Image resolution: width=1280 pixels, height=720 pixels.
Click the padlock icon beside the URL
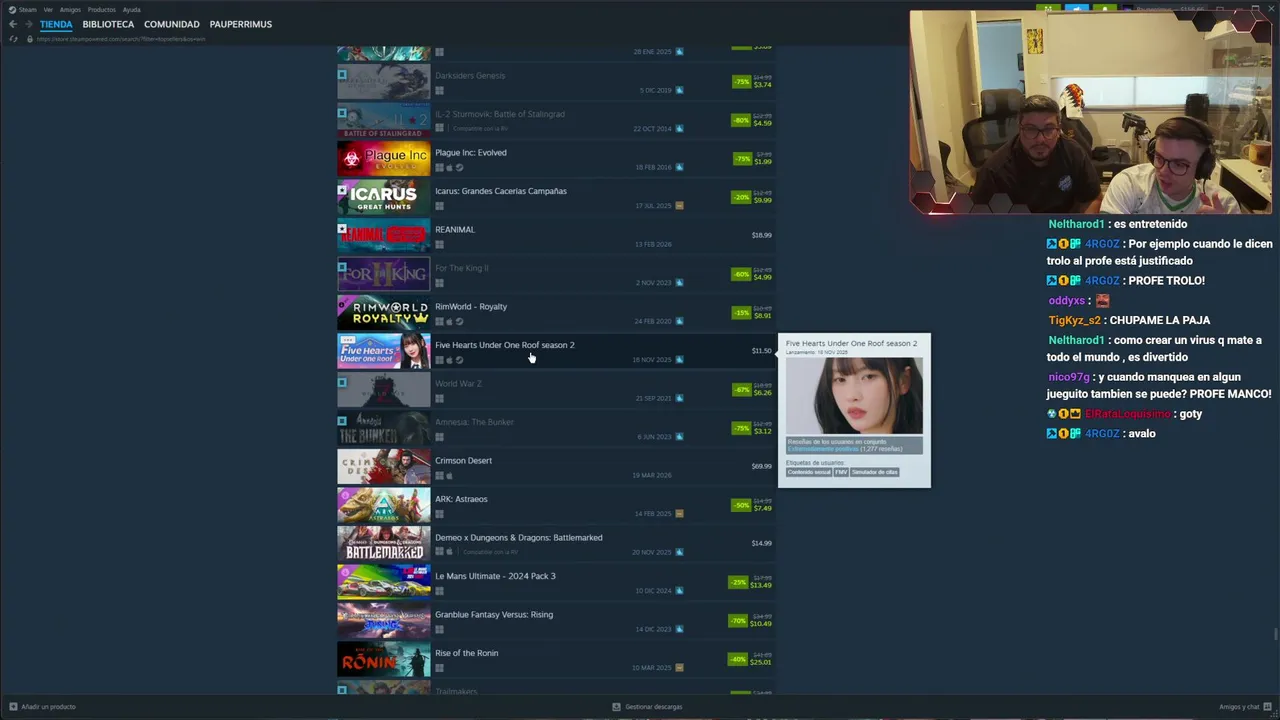30,39
